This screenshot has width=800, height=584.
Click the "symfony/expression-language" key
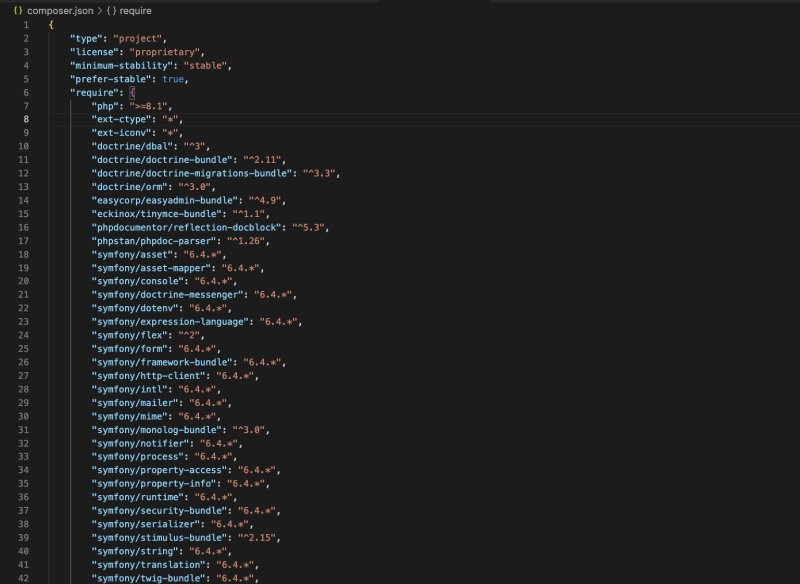point(170,322)
